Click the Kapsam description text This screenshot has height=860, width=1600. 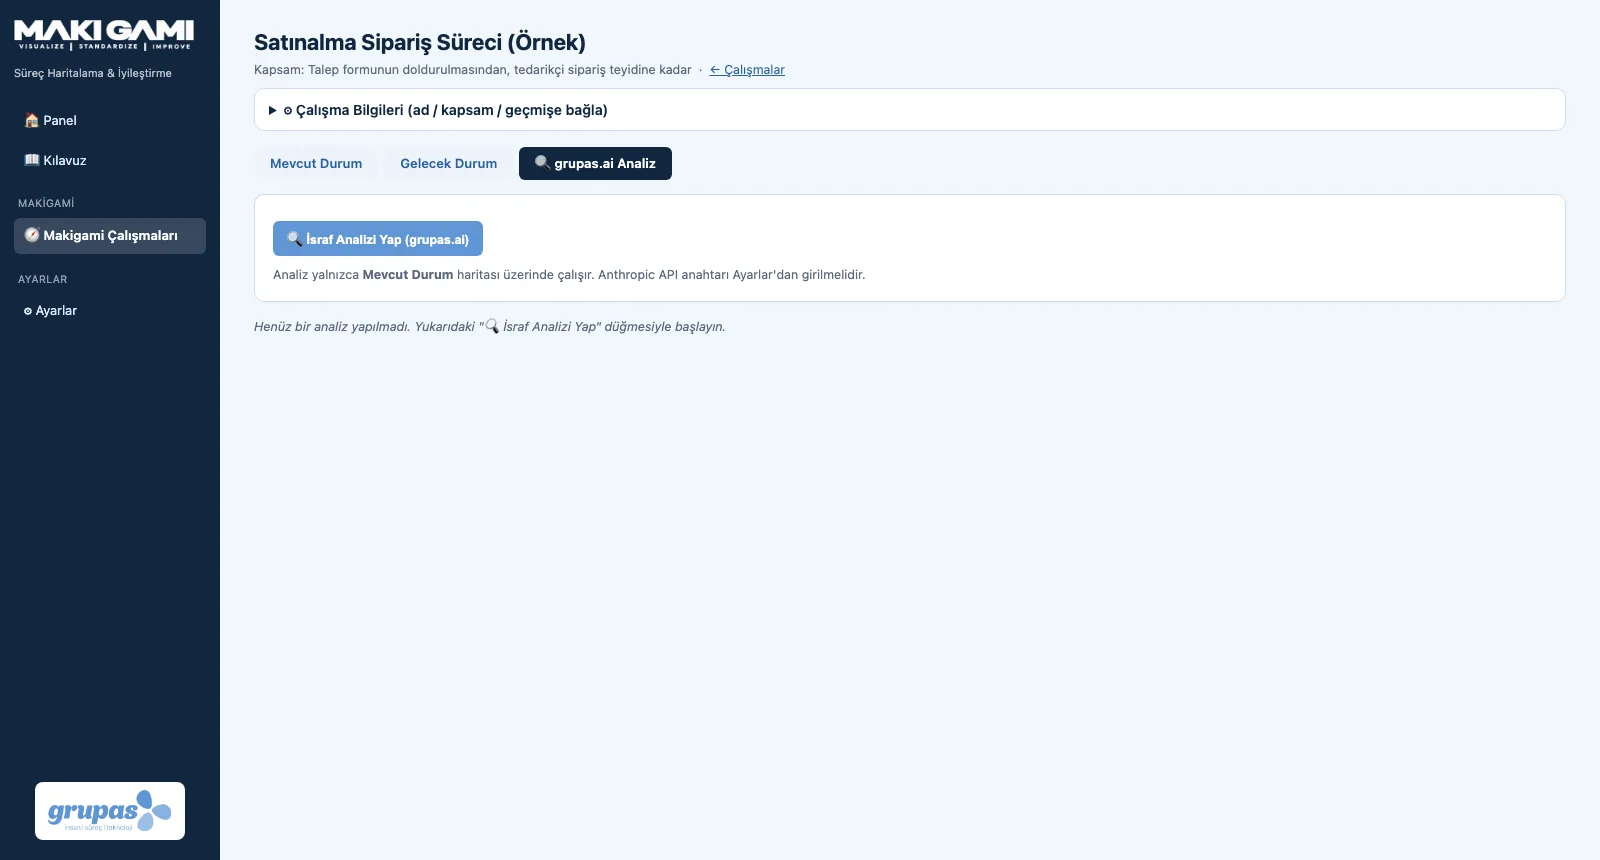(473, 70)
